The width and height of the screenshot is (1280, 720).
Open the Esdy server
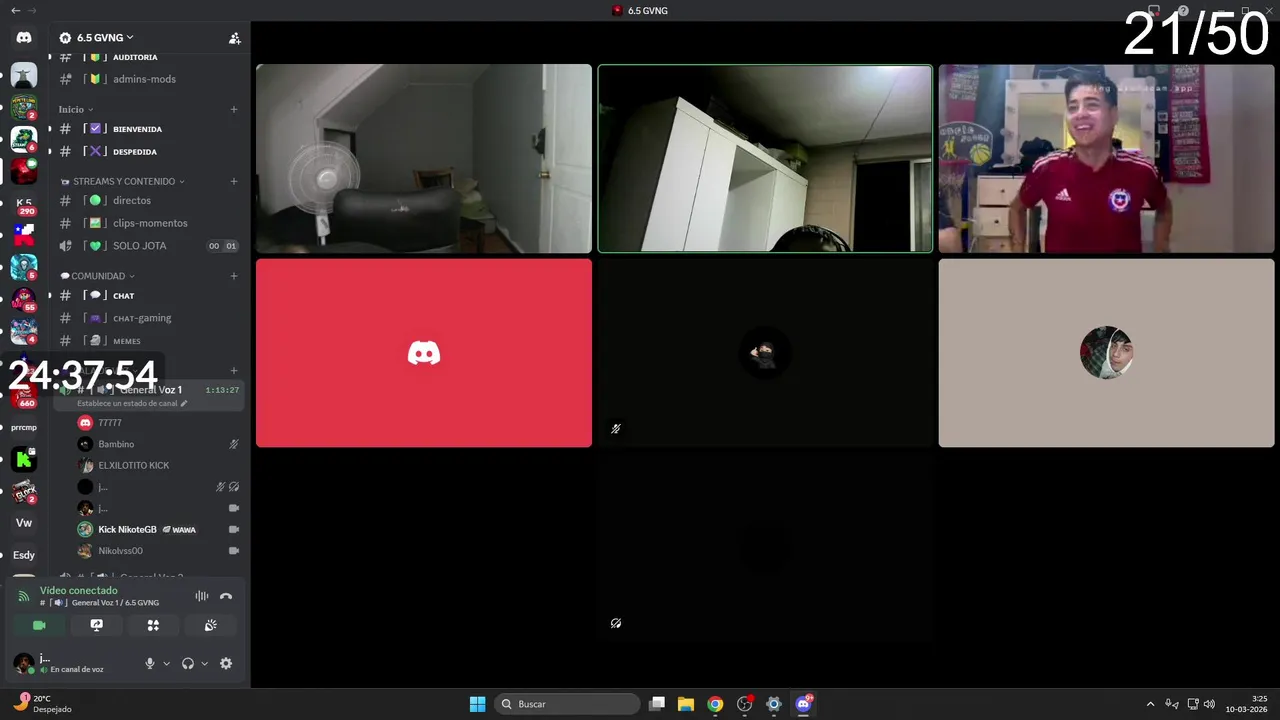(x=24, y=555)
